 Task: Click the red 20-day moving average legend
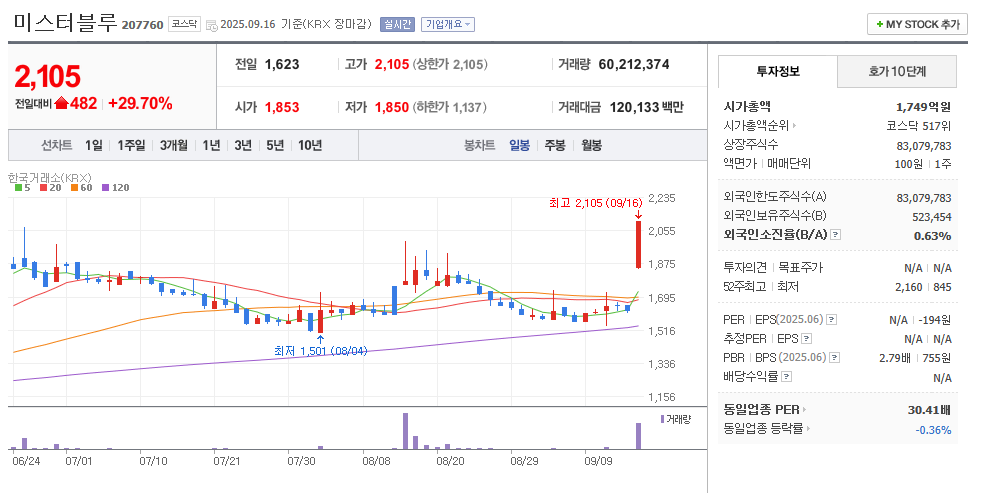pos(49,188)
